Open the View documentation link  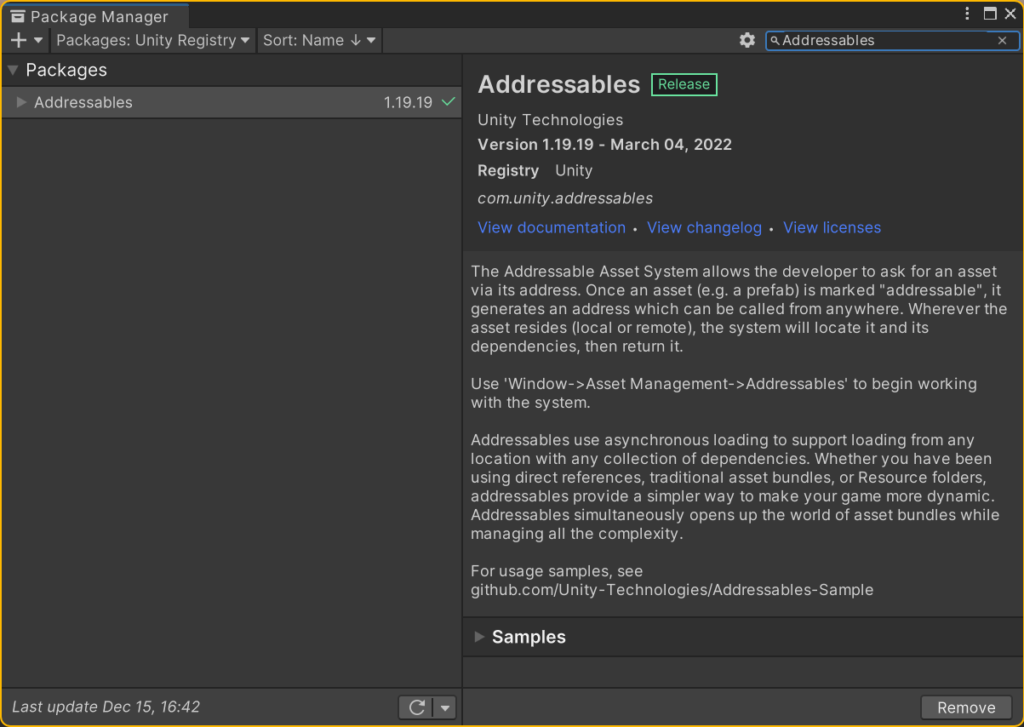551,227
